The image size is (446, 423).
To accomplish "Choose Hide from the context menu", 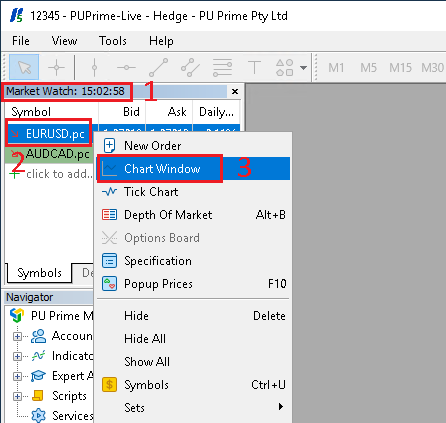I will [193, 316].
